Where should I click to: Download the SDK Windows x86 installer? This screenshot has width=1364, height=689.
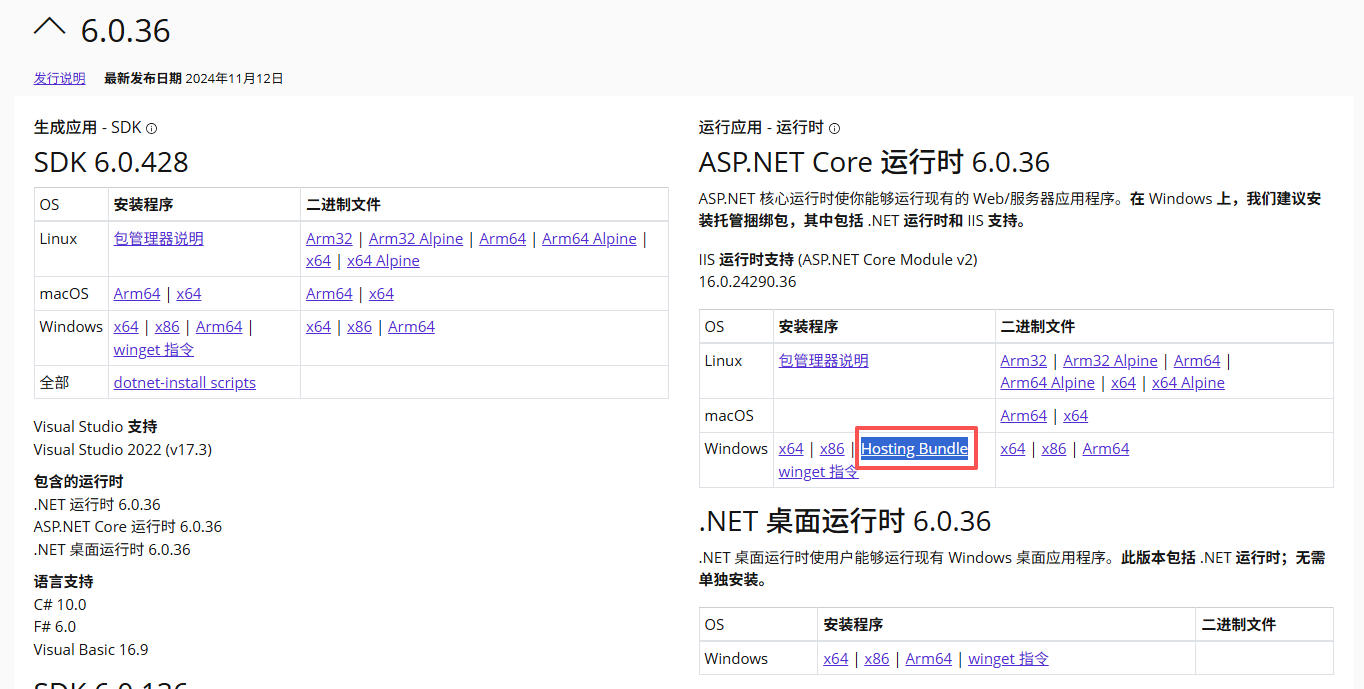click(167, 327)
